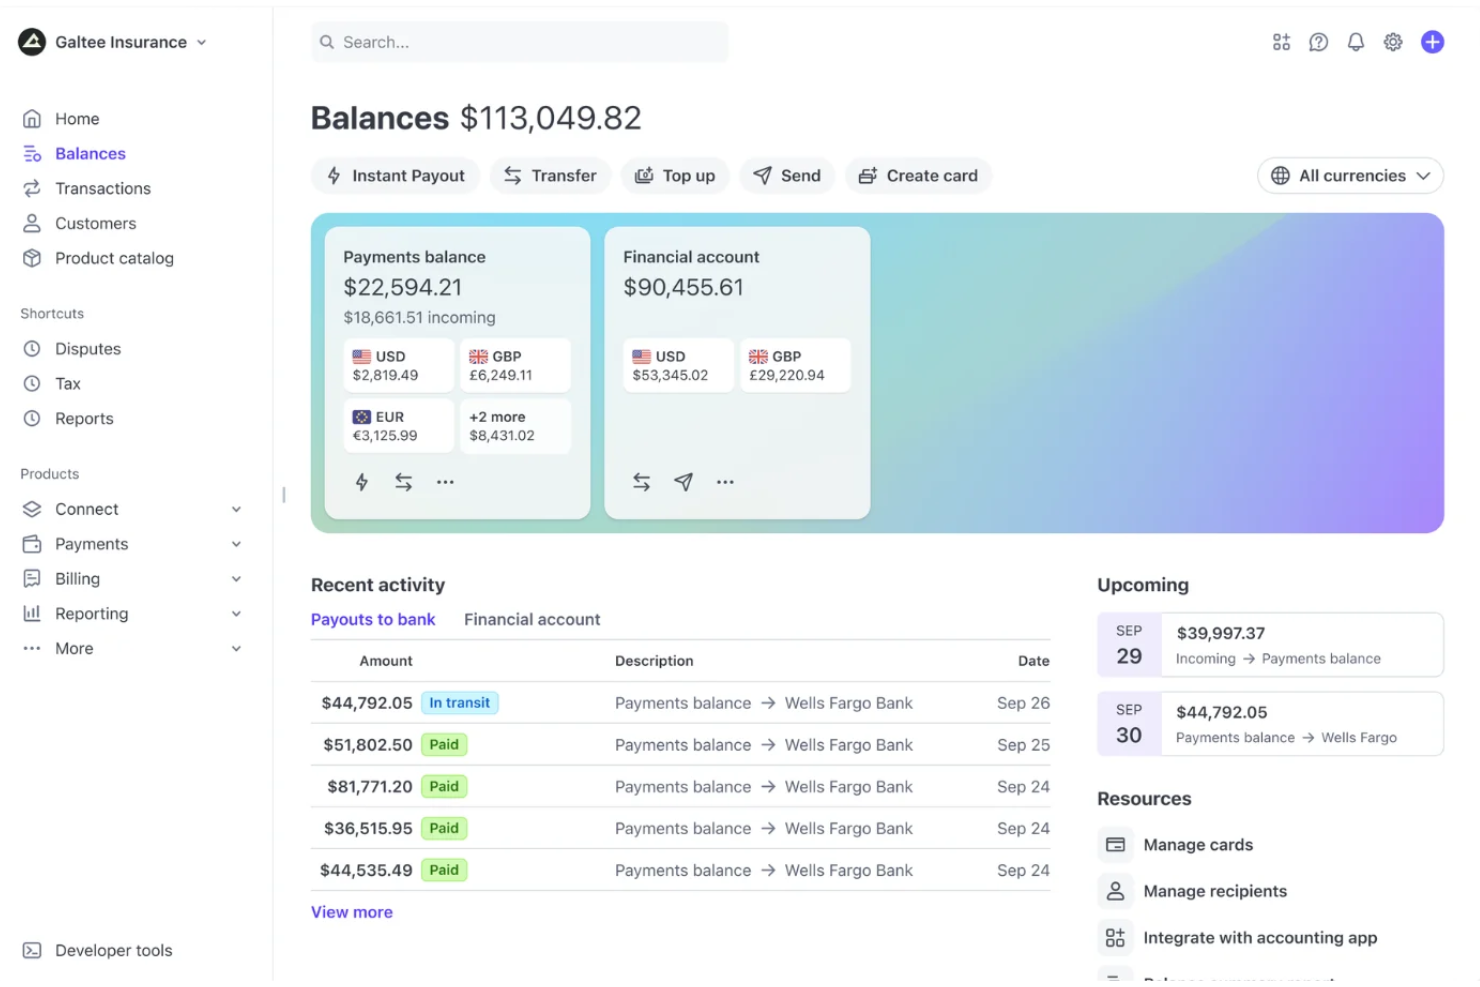Open notifications via the bell icon
Screen dimensions: 1480x987
(x=1355, y=42)
